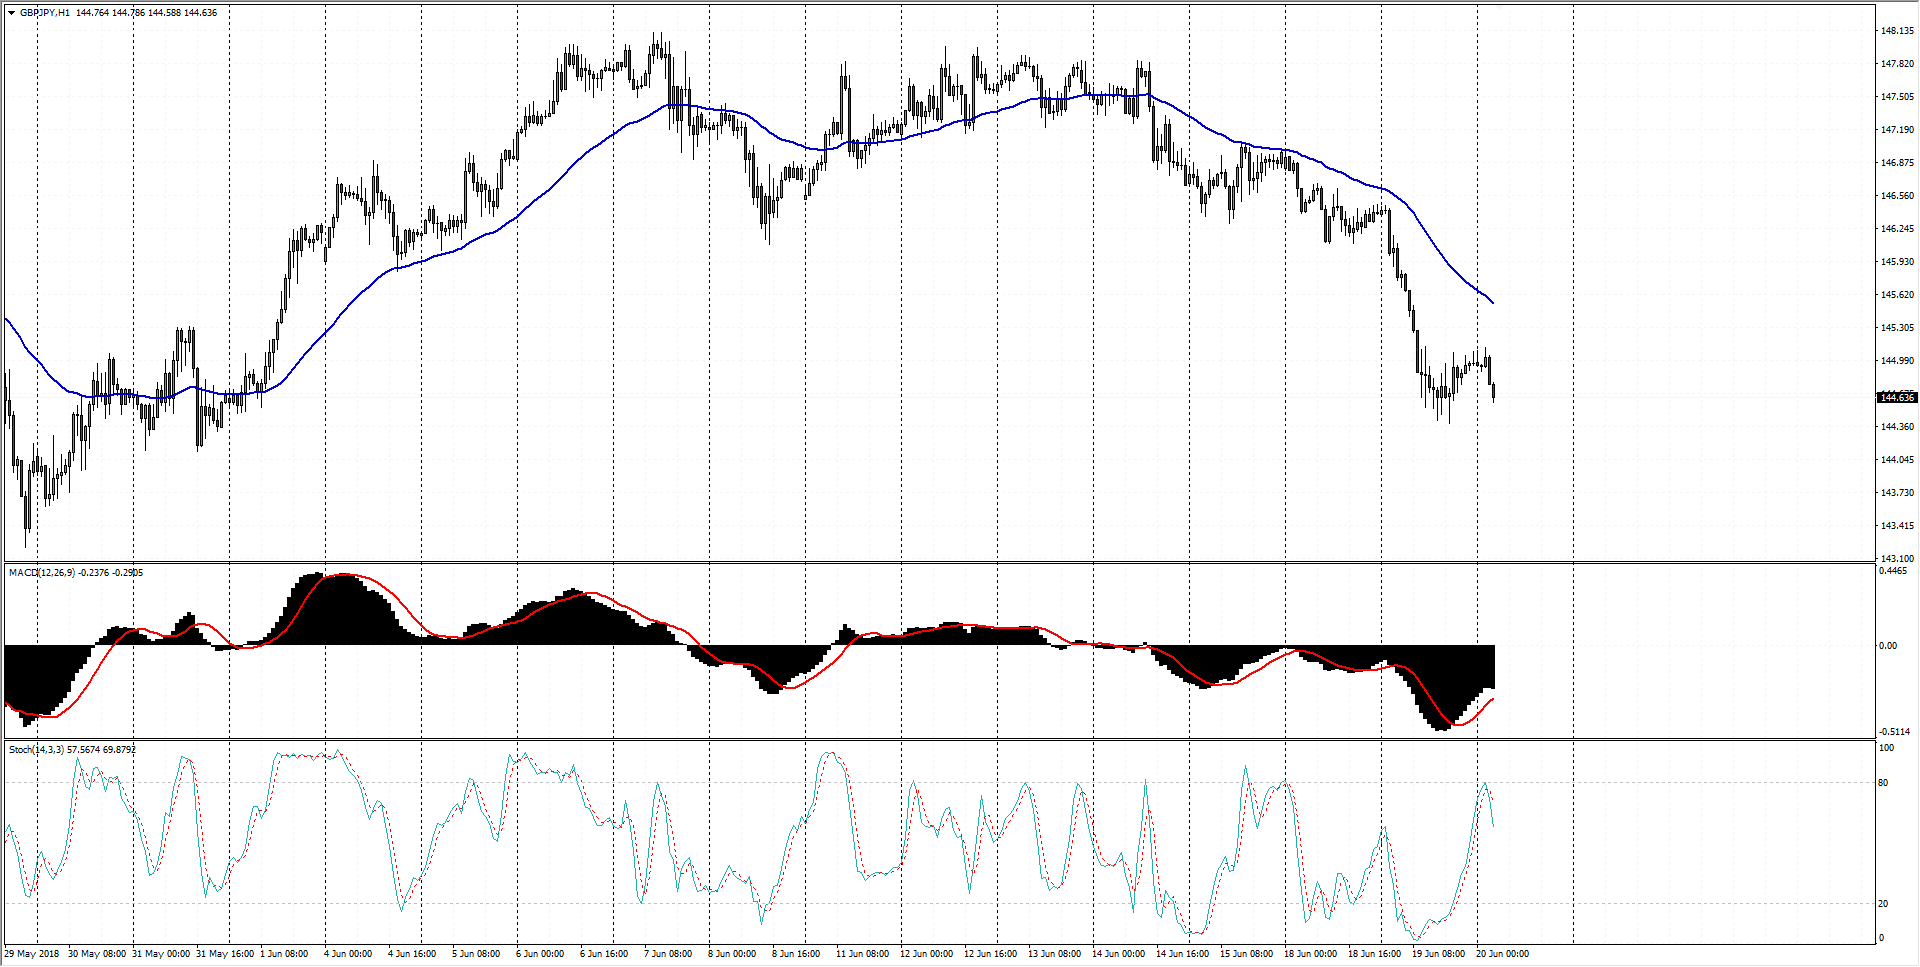Click the 4 Jun 00:00 time label
This screenshot has height=967, width=1920.
[x=348, y=954]
